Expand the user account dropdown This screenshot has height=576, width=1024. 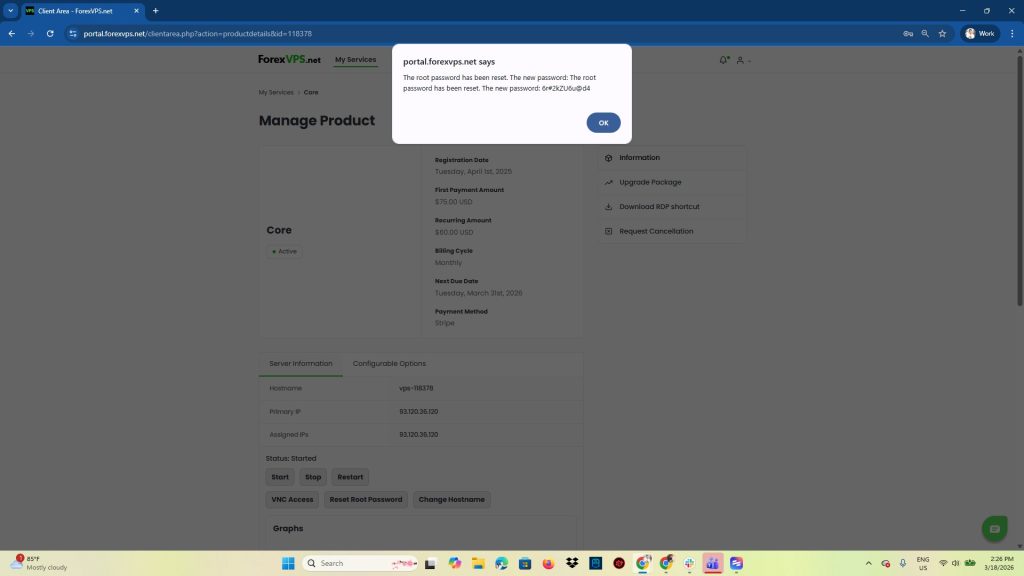(743, 60)
